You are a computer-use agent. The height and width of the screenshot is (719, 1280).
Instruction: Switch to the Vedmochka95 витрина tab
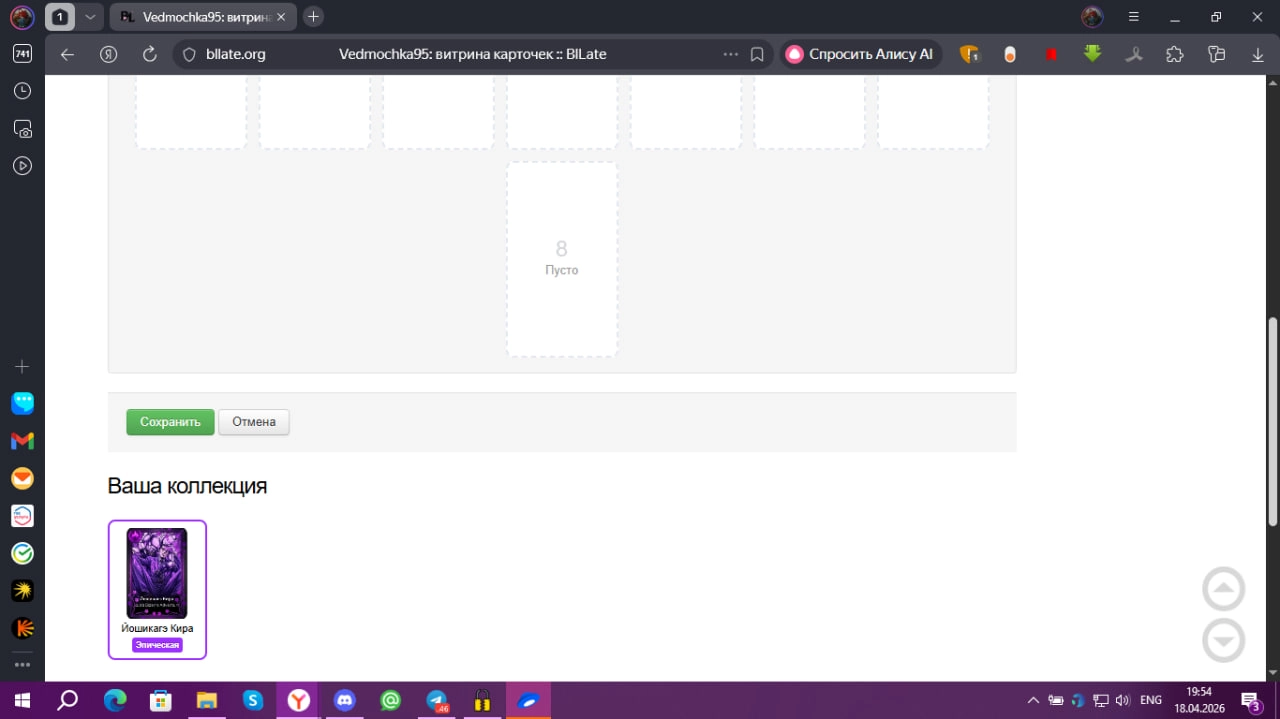coord(203,17)
